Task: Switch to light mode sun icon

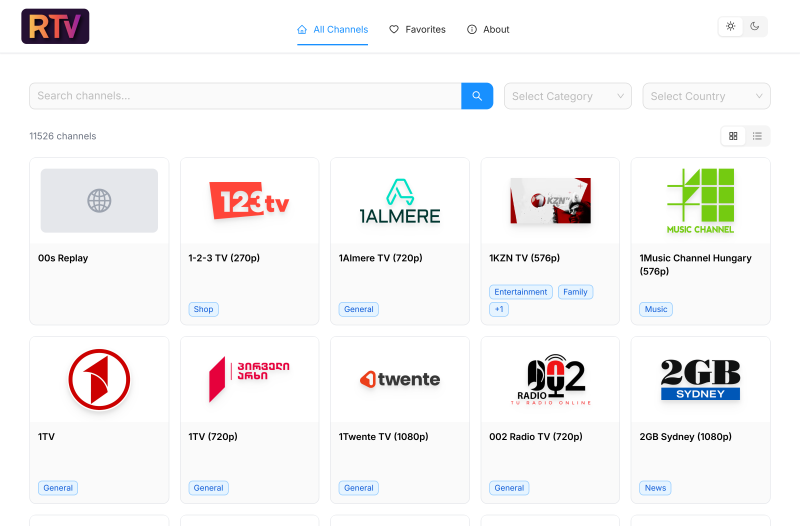Action: tap(731, 27)
